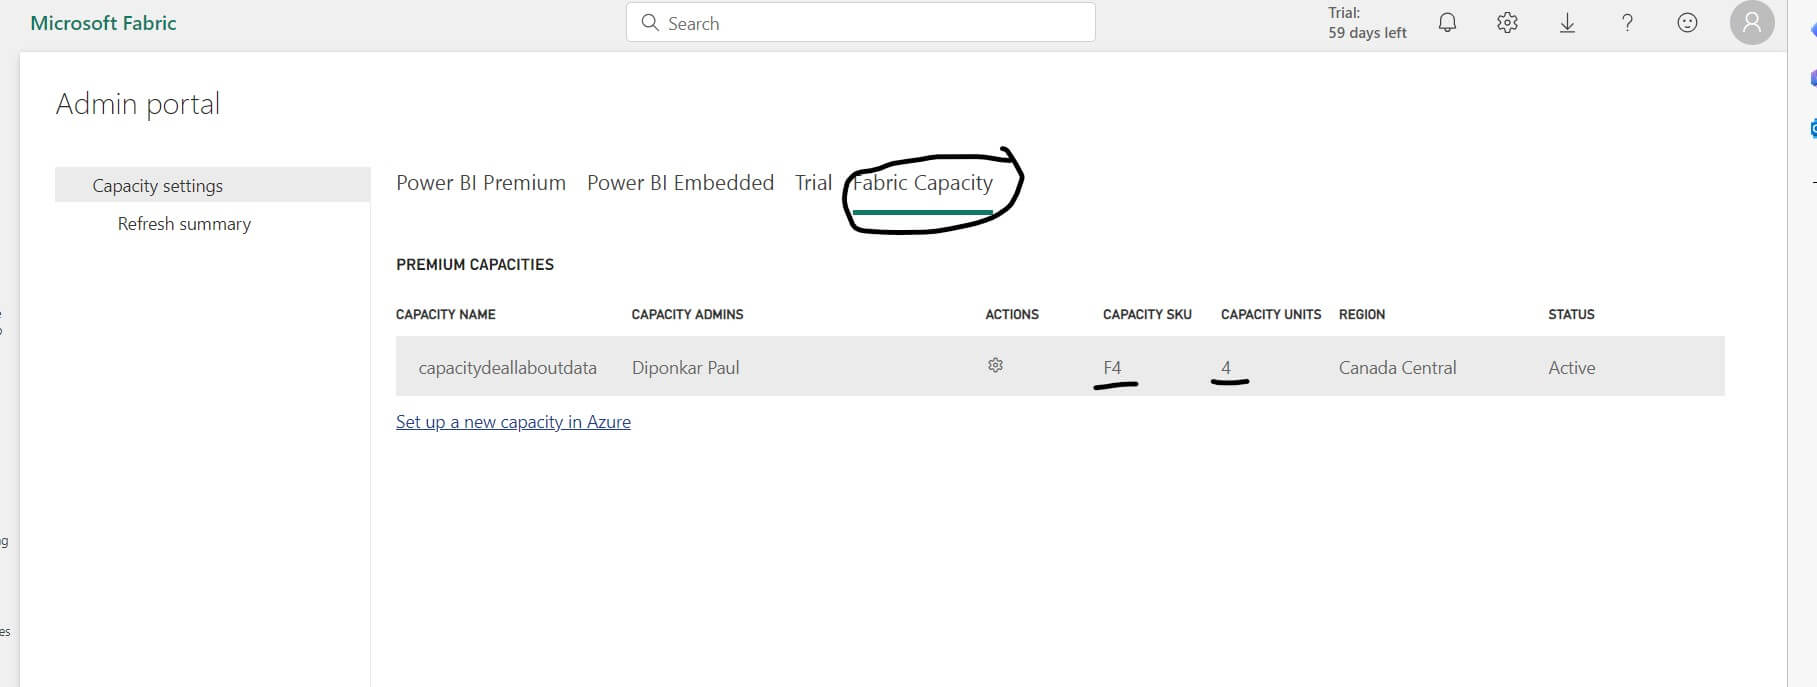The height and width of the screenshot is (687, 1817).
Task: Open Refresh summary in sidebar
Action: [184, 224]
